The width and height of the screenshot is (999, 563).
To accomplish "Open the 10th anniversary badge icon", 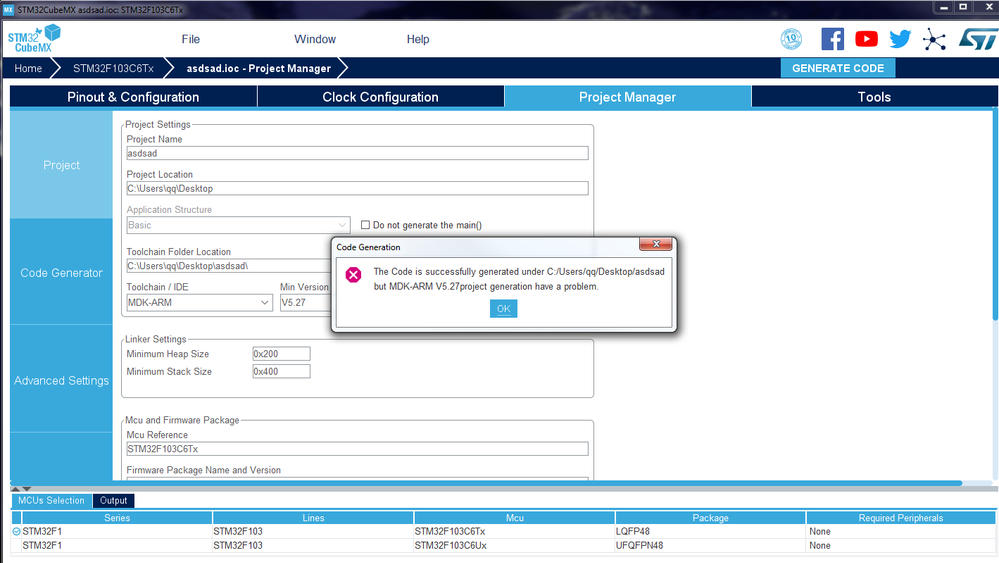I will pyautogui.click(x=791, y=39).
